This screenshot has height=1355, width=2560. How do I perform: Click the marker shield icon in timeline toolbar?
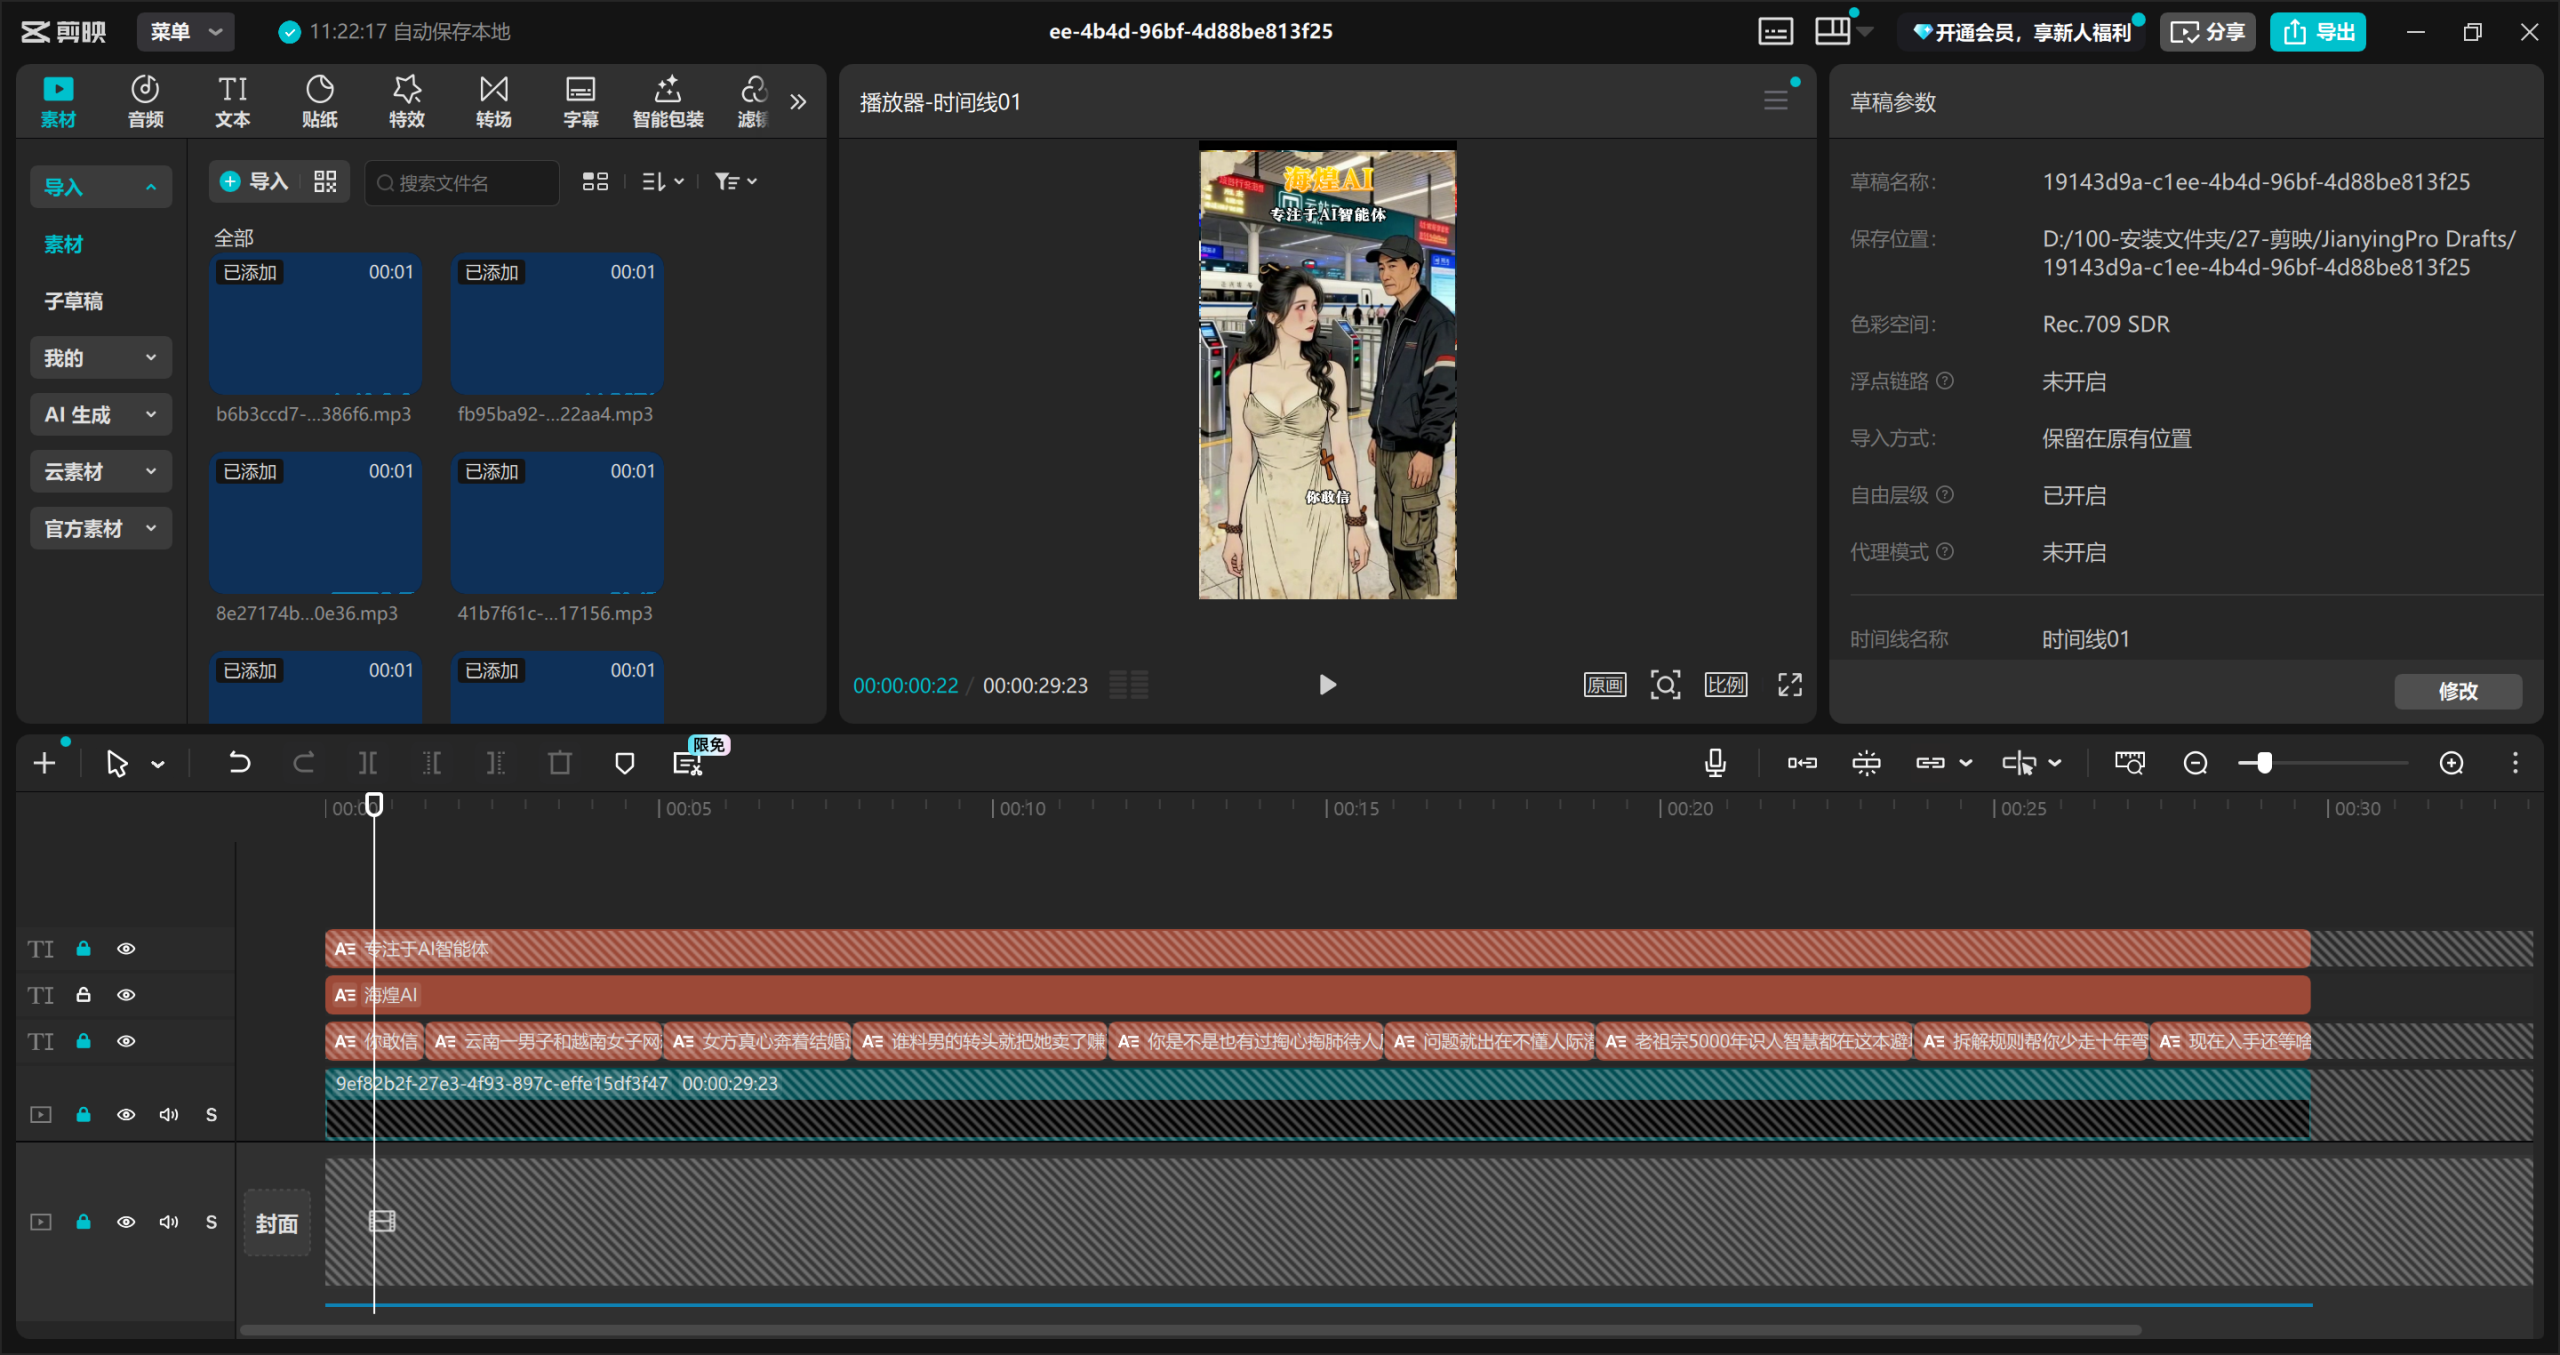pyautogui.click(x=624, y=764)
